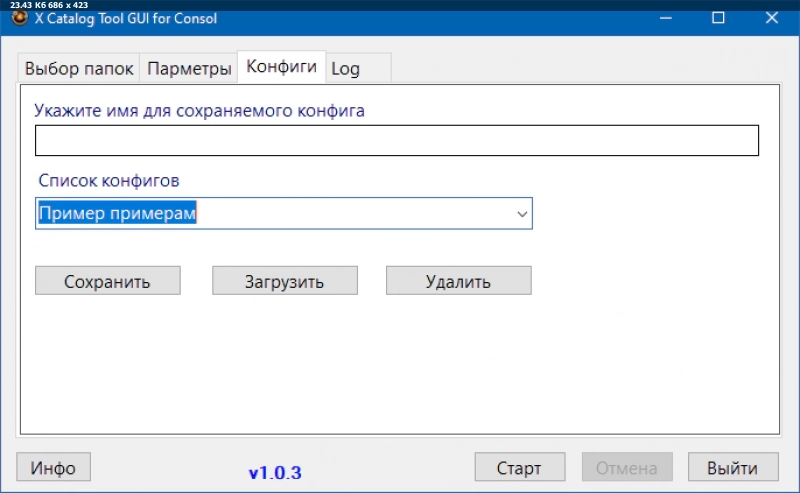Close the X Catalog Tool window
800x493 pixels.
(x=771, y=18)
